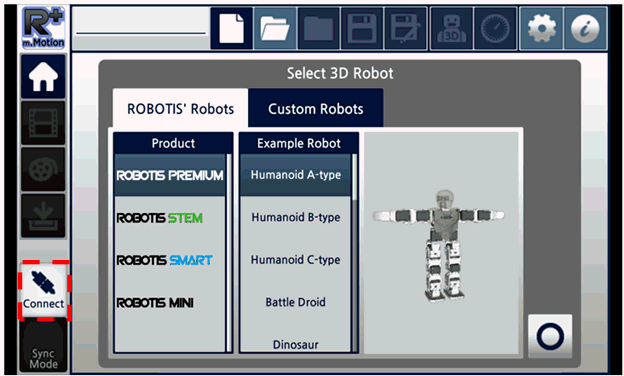This screenshot has width=624, height=376.
Task: Click Save As floppy-with-pencil icon
Action: (x=406, y=28)
